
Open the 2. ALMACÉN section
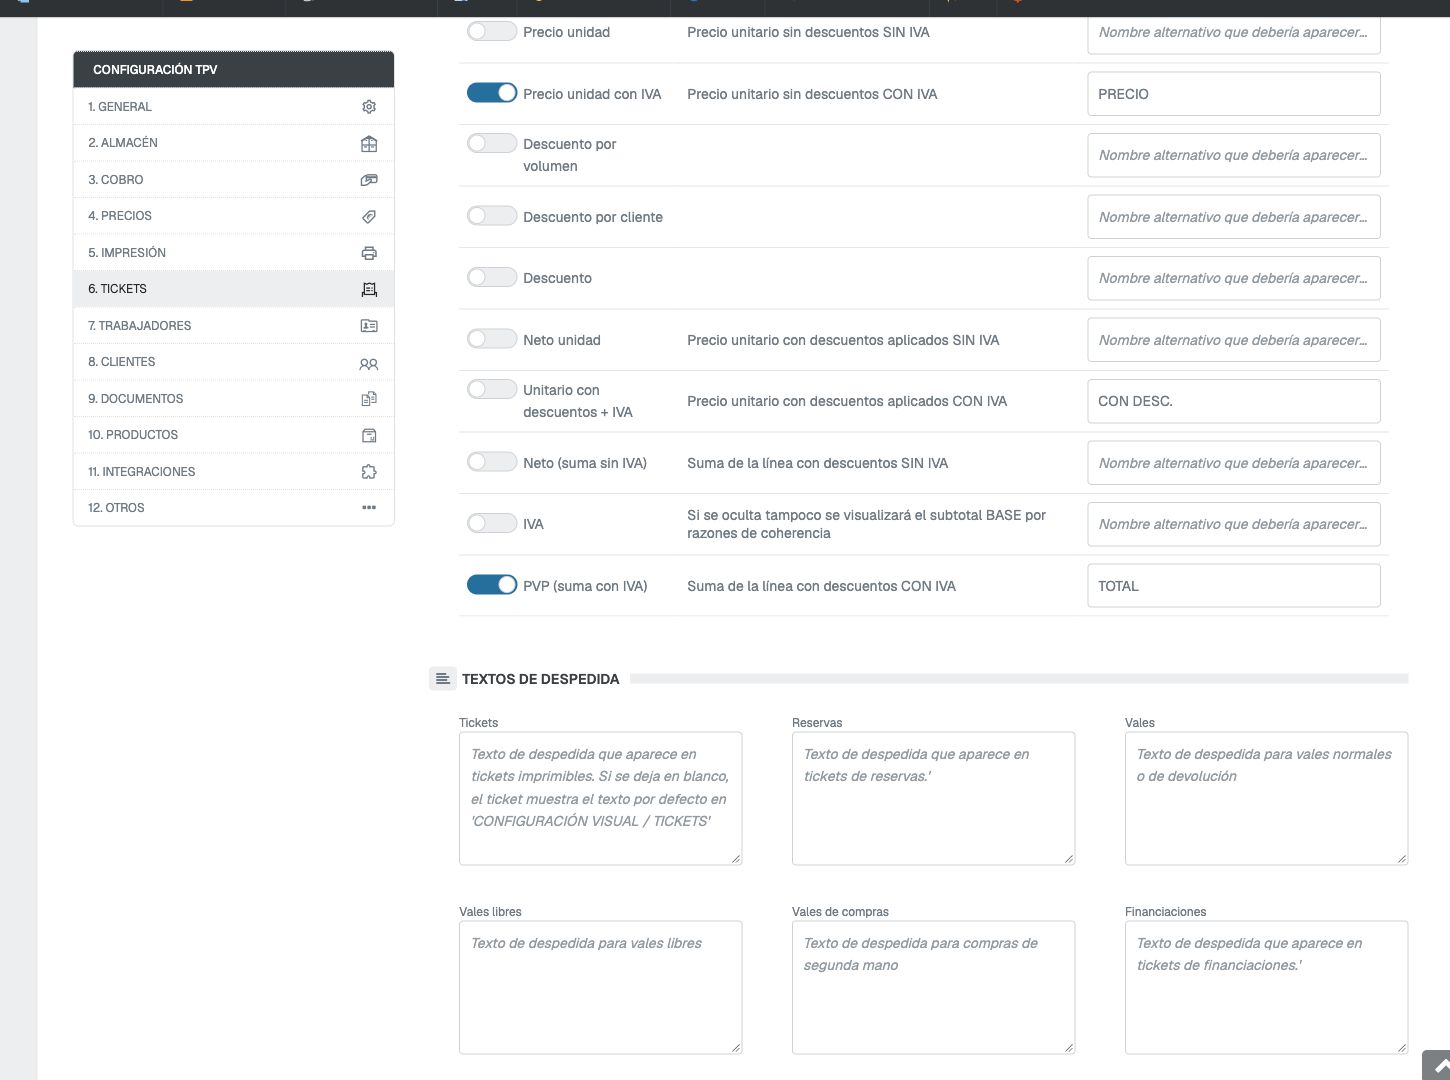[234, 143]
